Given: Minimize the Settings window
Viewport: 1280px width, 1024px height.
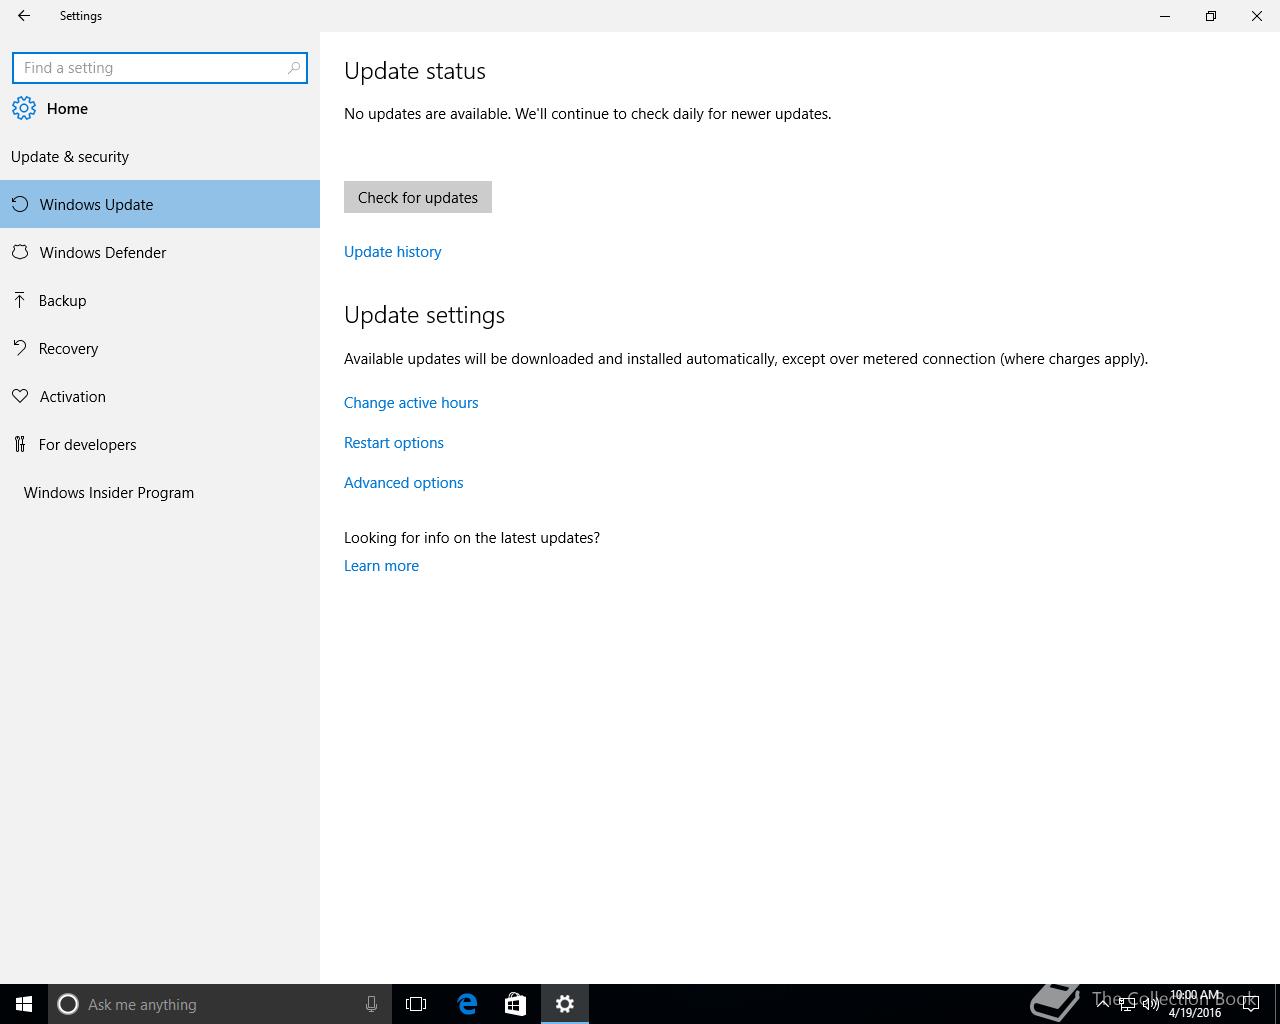Looking at the screenshot, I should tap(1165, 16).
